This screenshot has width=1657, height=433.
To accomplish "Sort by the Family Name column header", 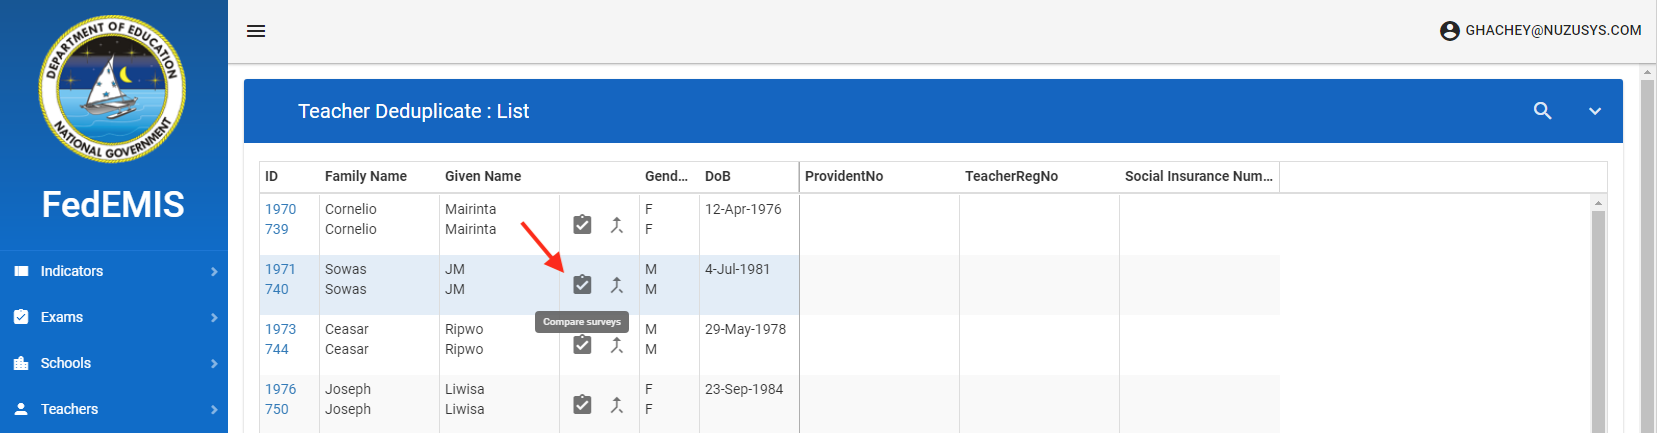I will pos(365,176).
